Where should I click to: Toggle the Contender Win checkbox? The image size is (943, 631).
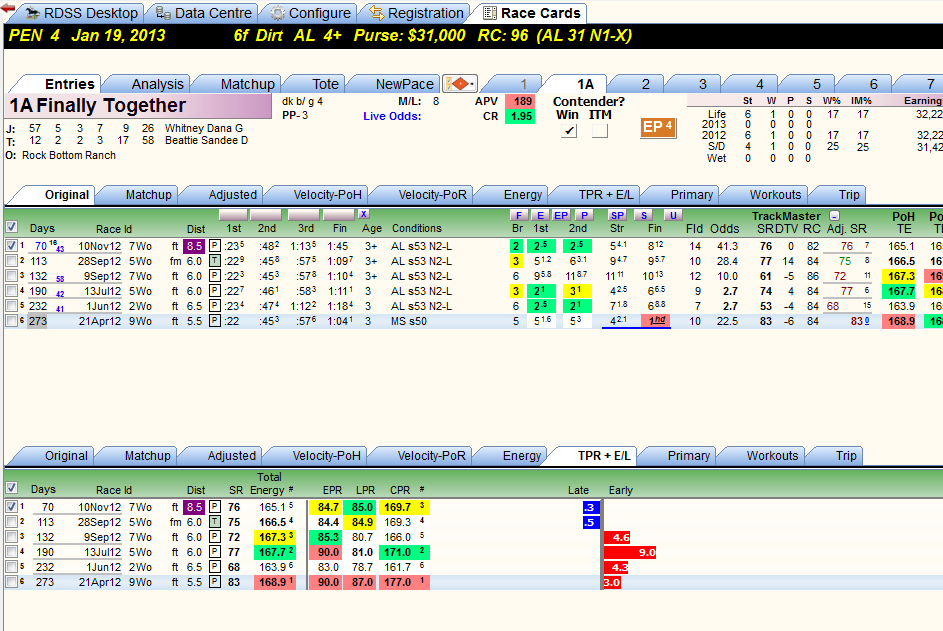coord(568,131)
